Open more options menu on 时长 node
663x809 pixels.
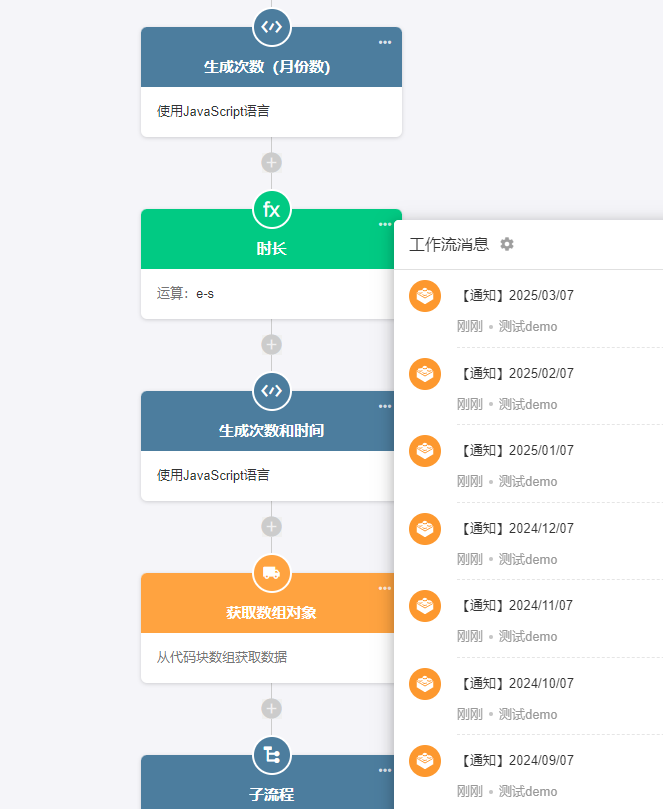pyautogui.click(x=385, y=224)
